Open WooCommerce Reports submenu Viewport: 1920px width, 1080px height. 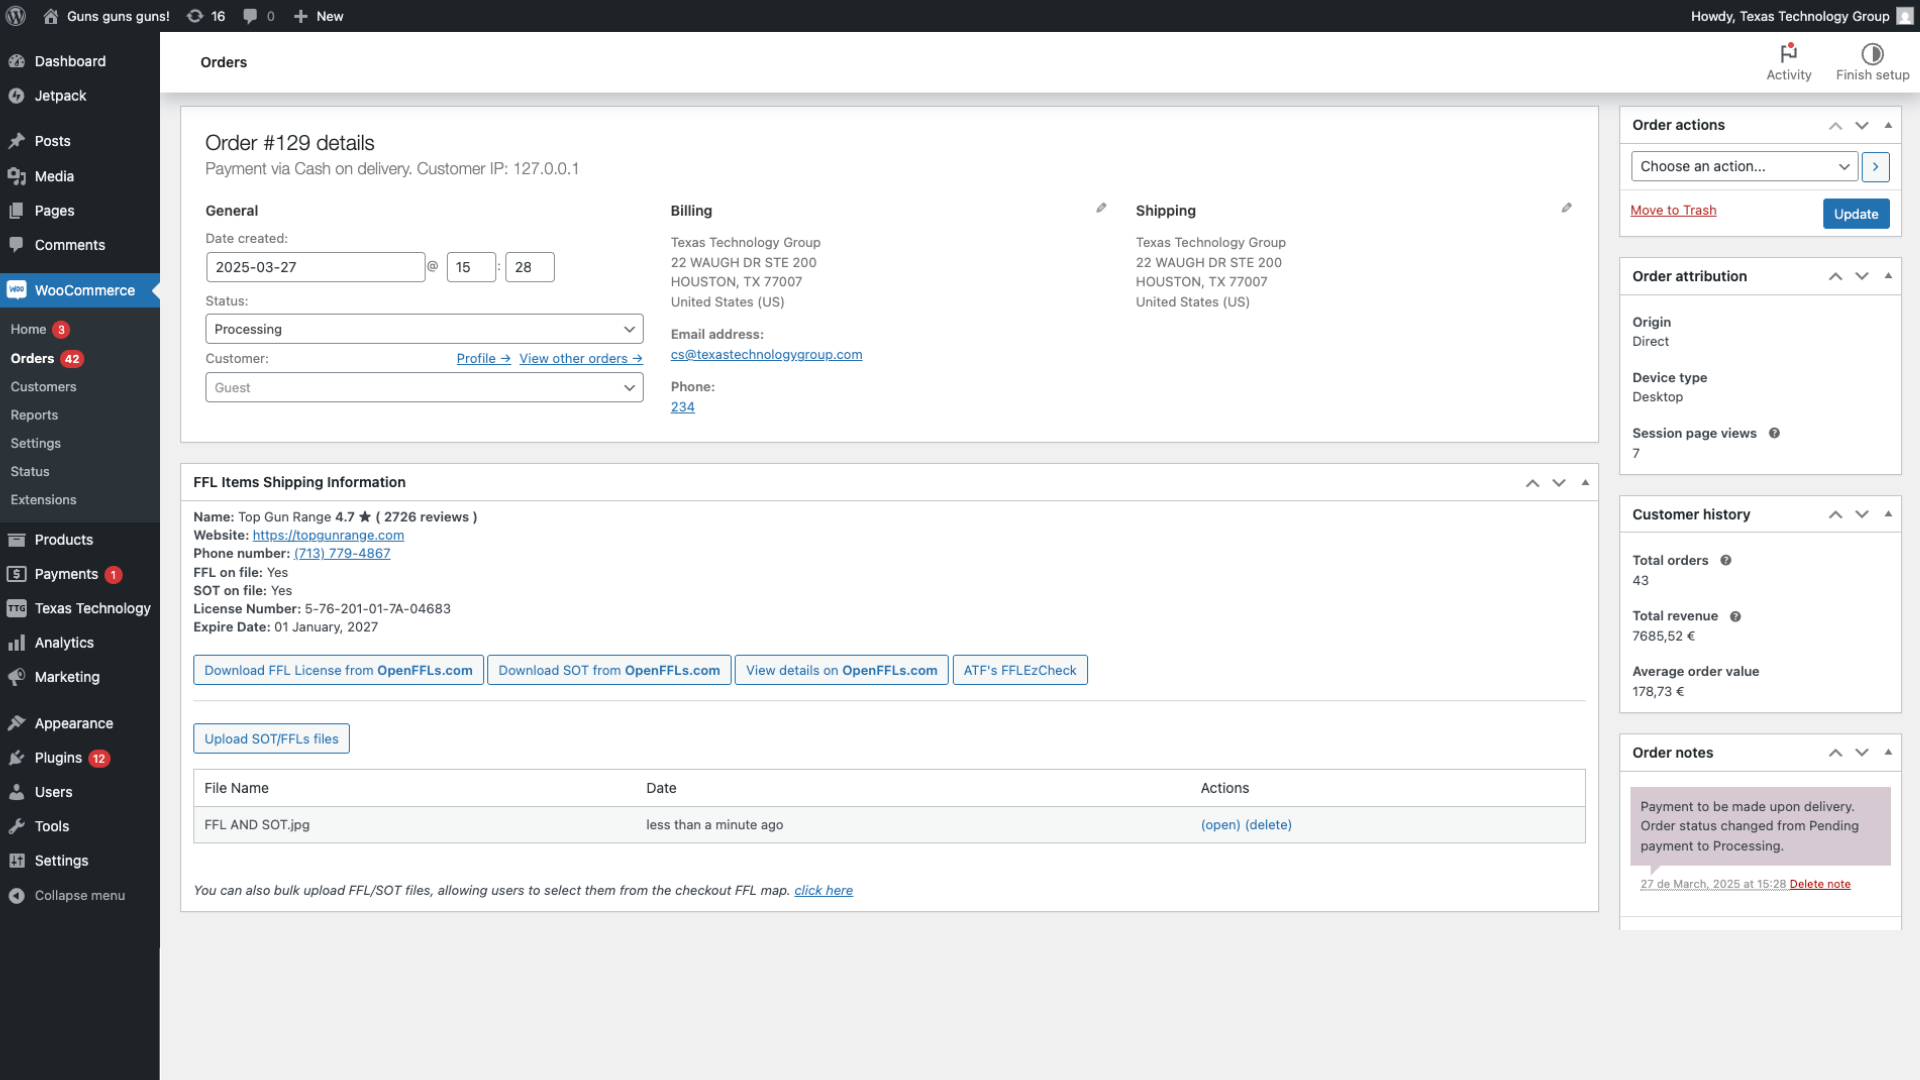tap(34, 415)
